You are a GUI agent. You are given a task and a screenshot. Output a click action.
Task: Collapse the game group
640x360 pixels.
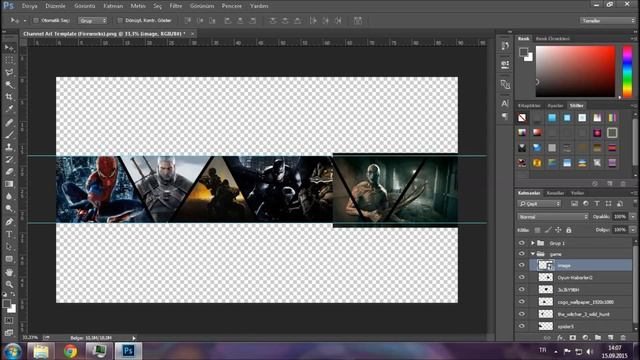(x=533, y=254)
